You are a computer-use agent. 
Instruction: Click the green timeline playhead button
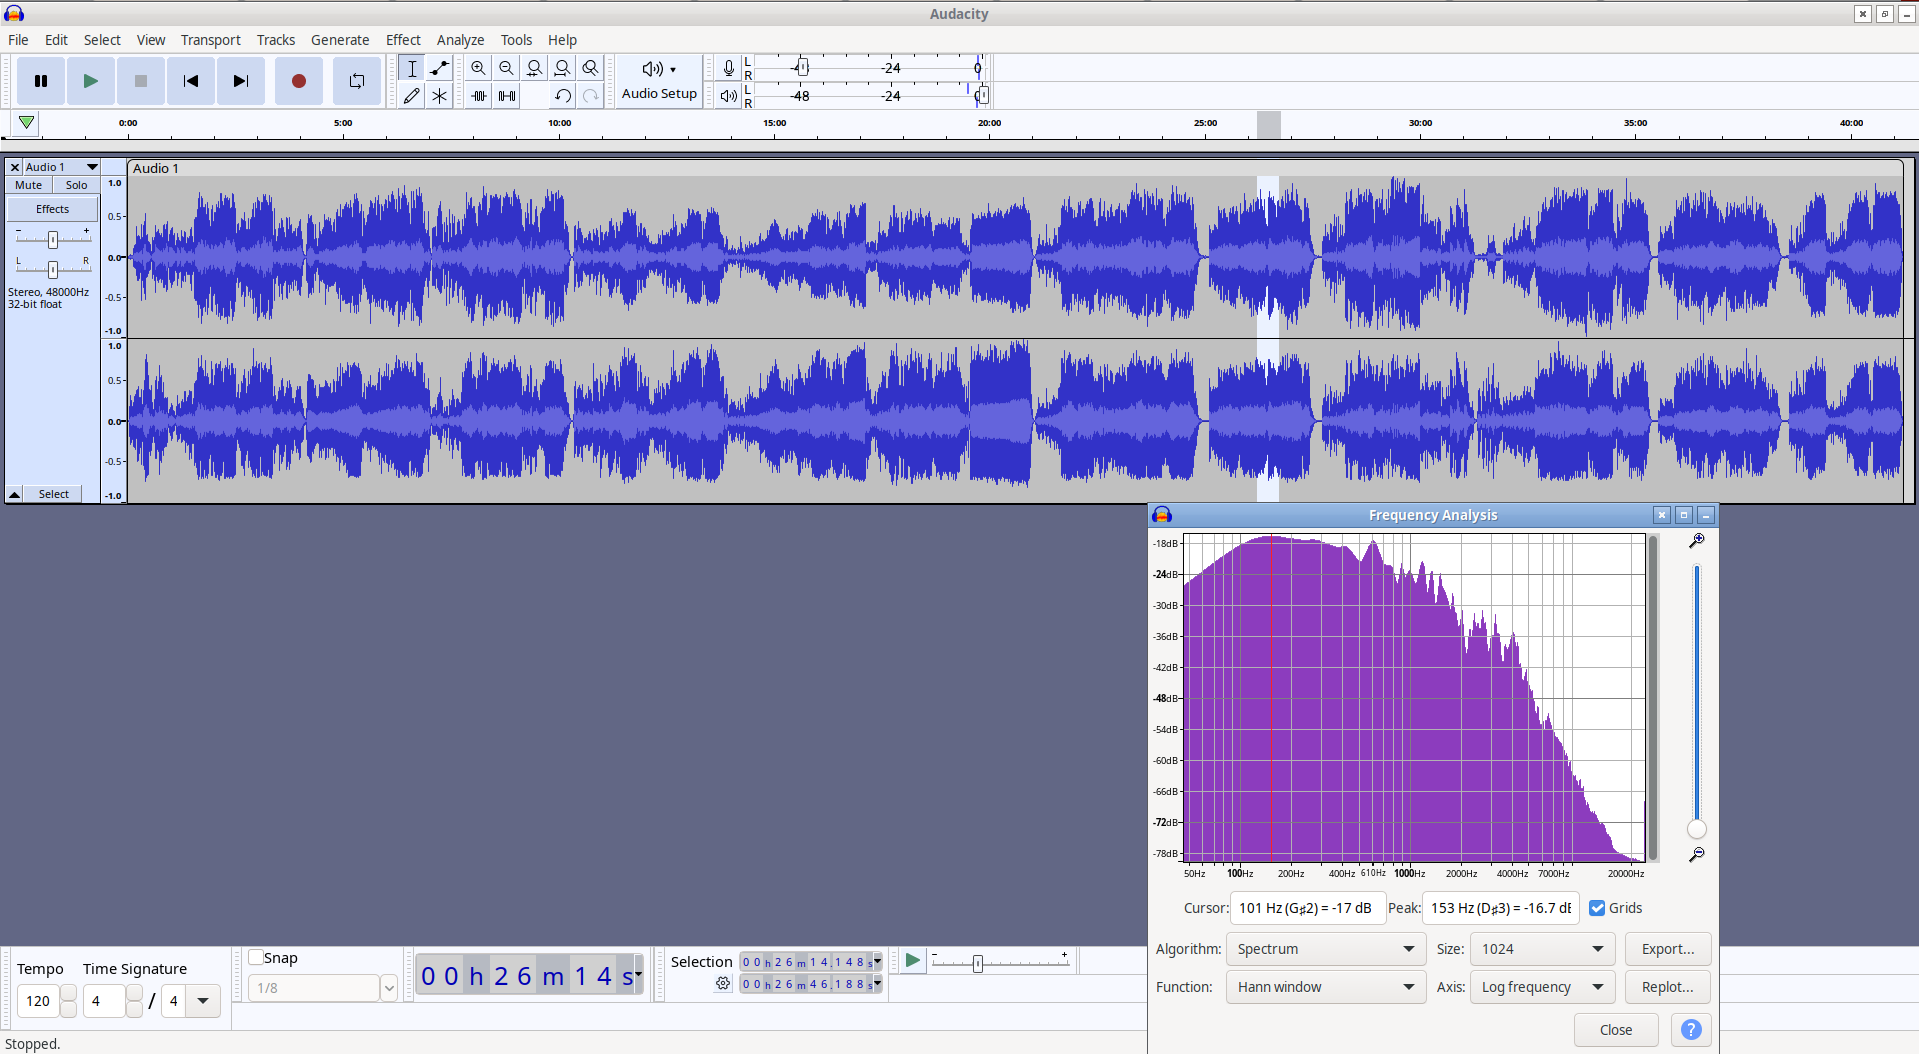(27, 123)
